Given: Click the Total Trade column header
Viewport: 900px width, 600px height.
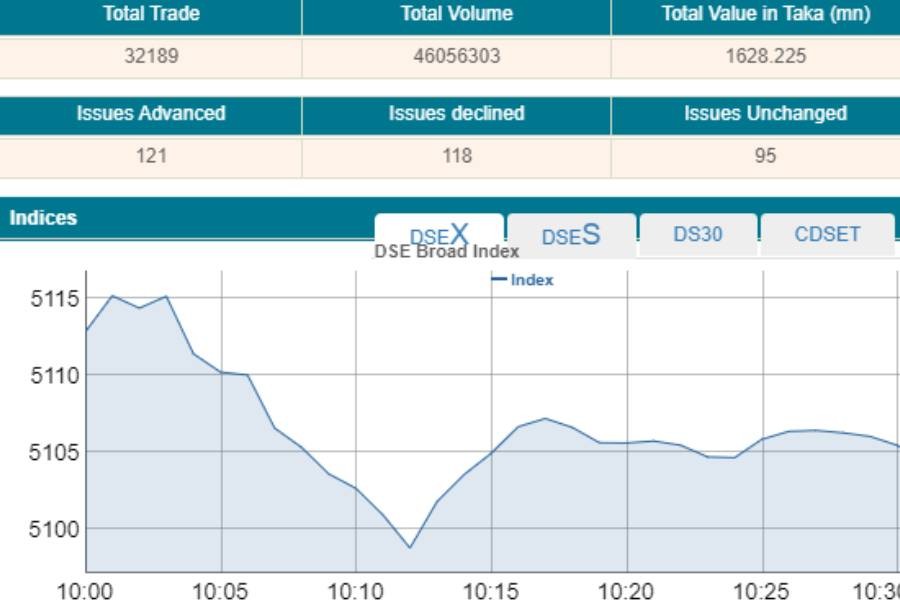Looking at the screenshot, I should click(150, 14).
